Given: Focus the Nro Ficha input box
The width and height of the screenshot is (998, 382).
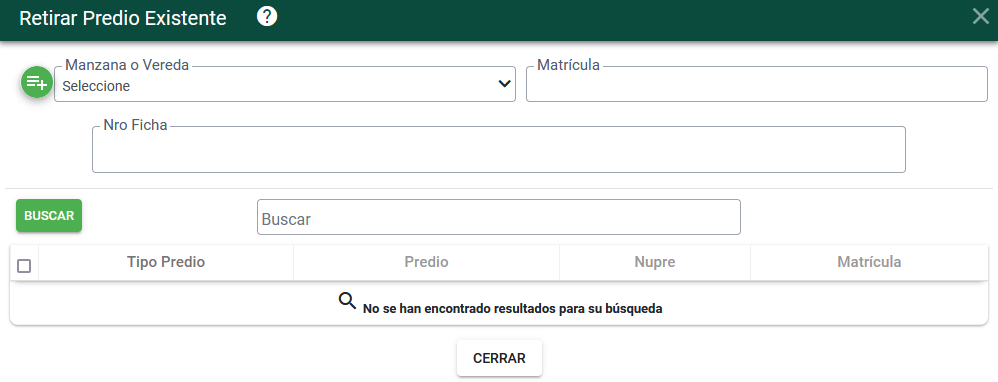Looking at the screenshot, I should [499, 150].
